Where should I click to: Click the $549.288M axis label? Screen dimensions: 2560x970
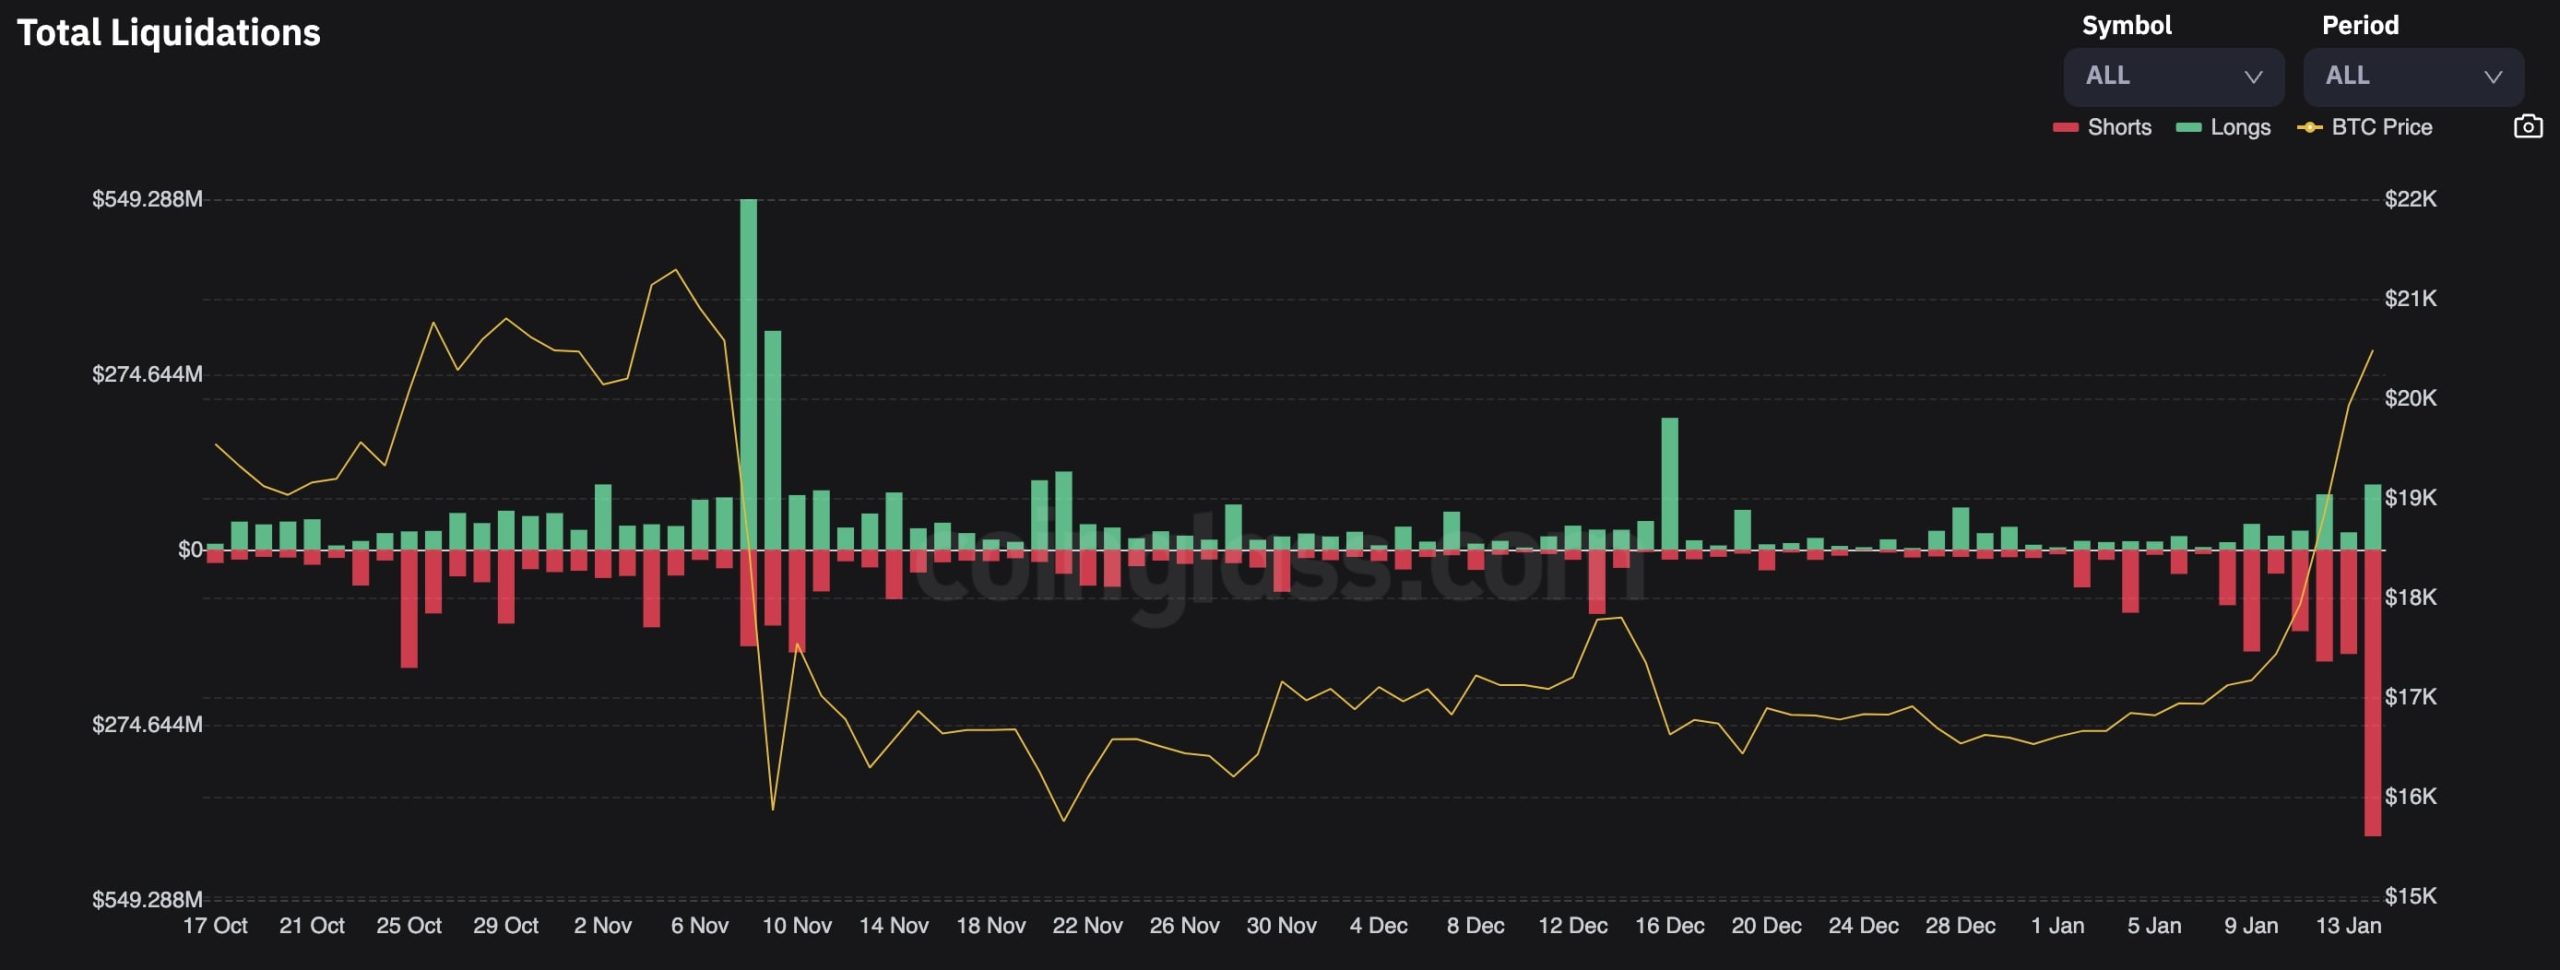click(x=146, y=199)
